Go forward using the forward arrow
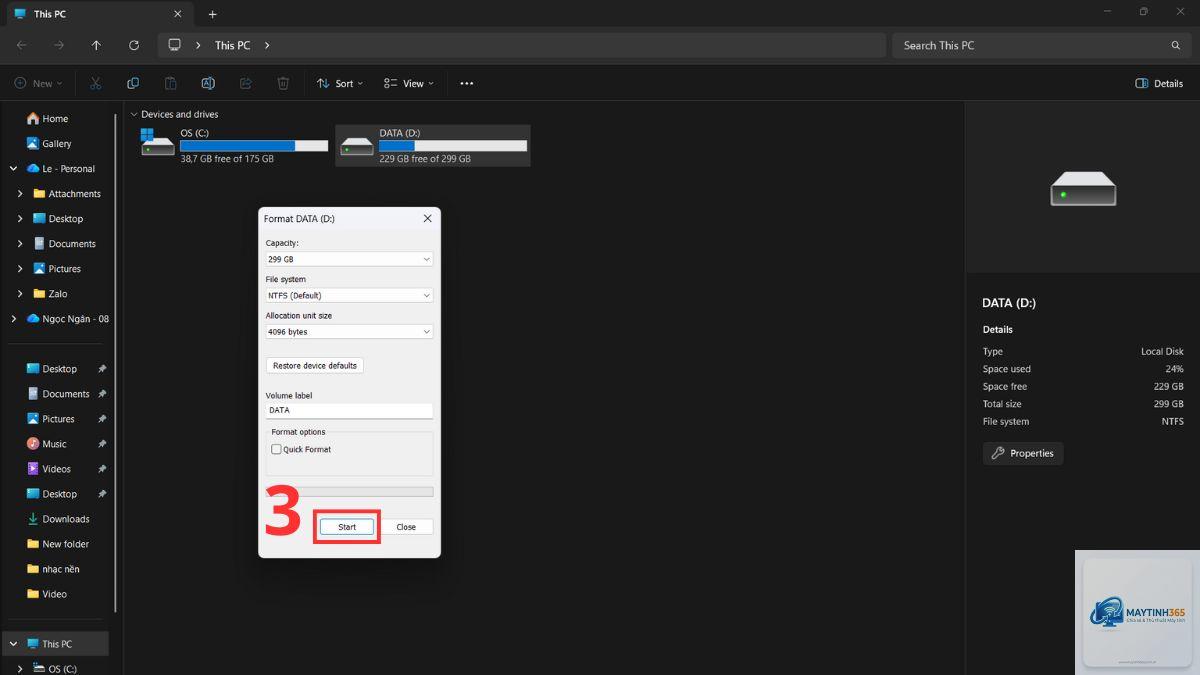 [59, 45]
